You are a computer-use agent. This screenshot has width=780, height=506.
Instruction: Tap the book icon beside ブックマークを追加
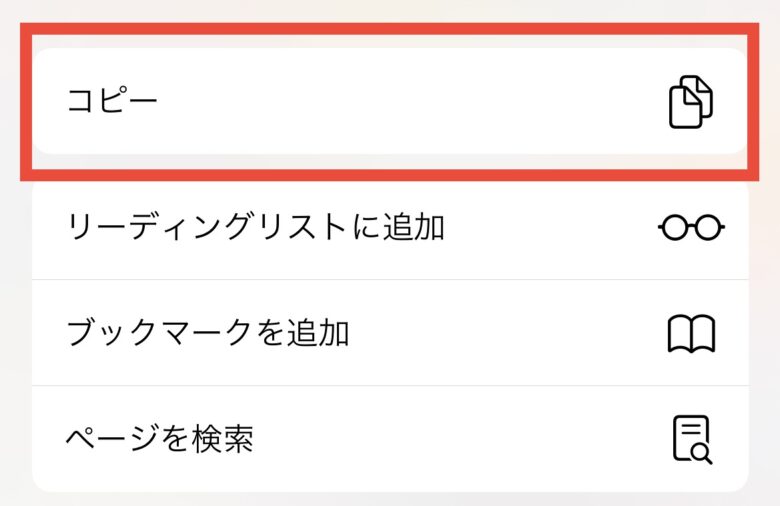691,333
